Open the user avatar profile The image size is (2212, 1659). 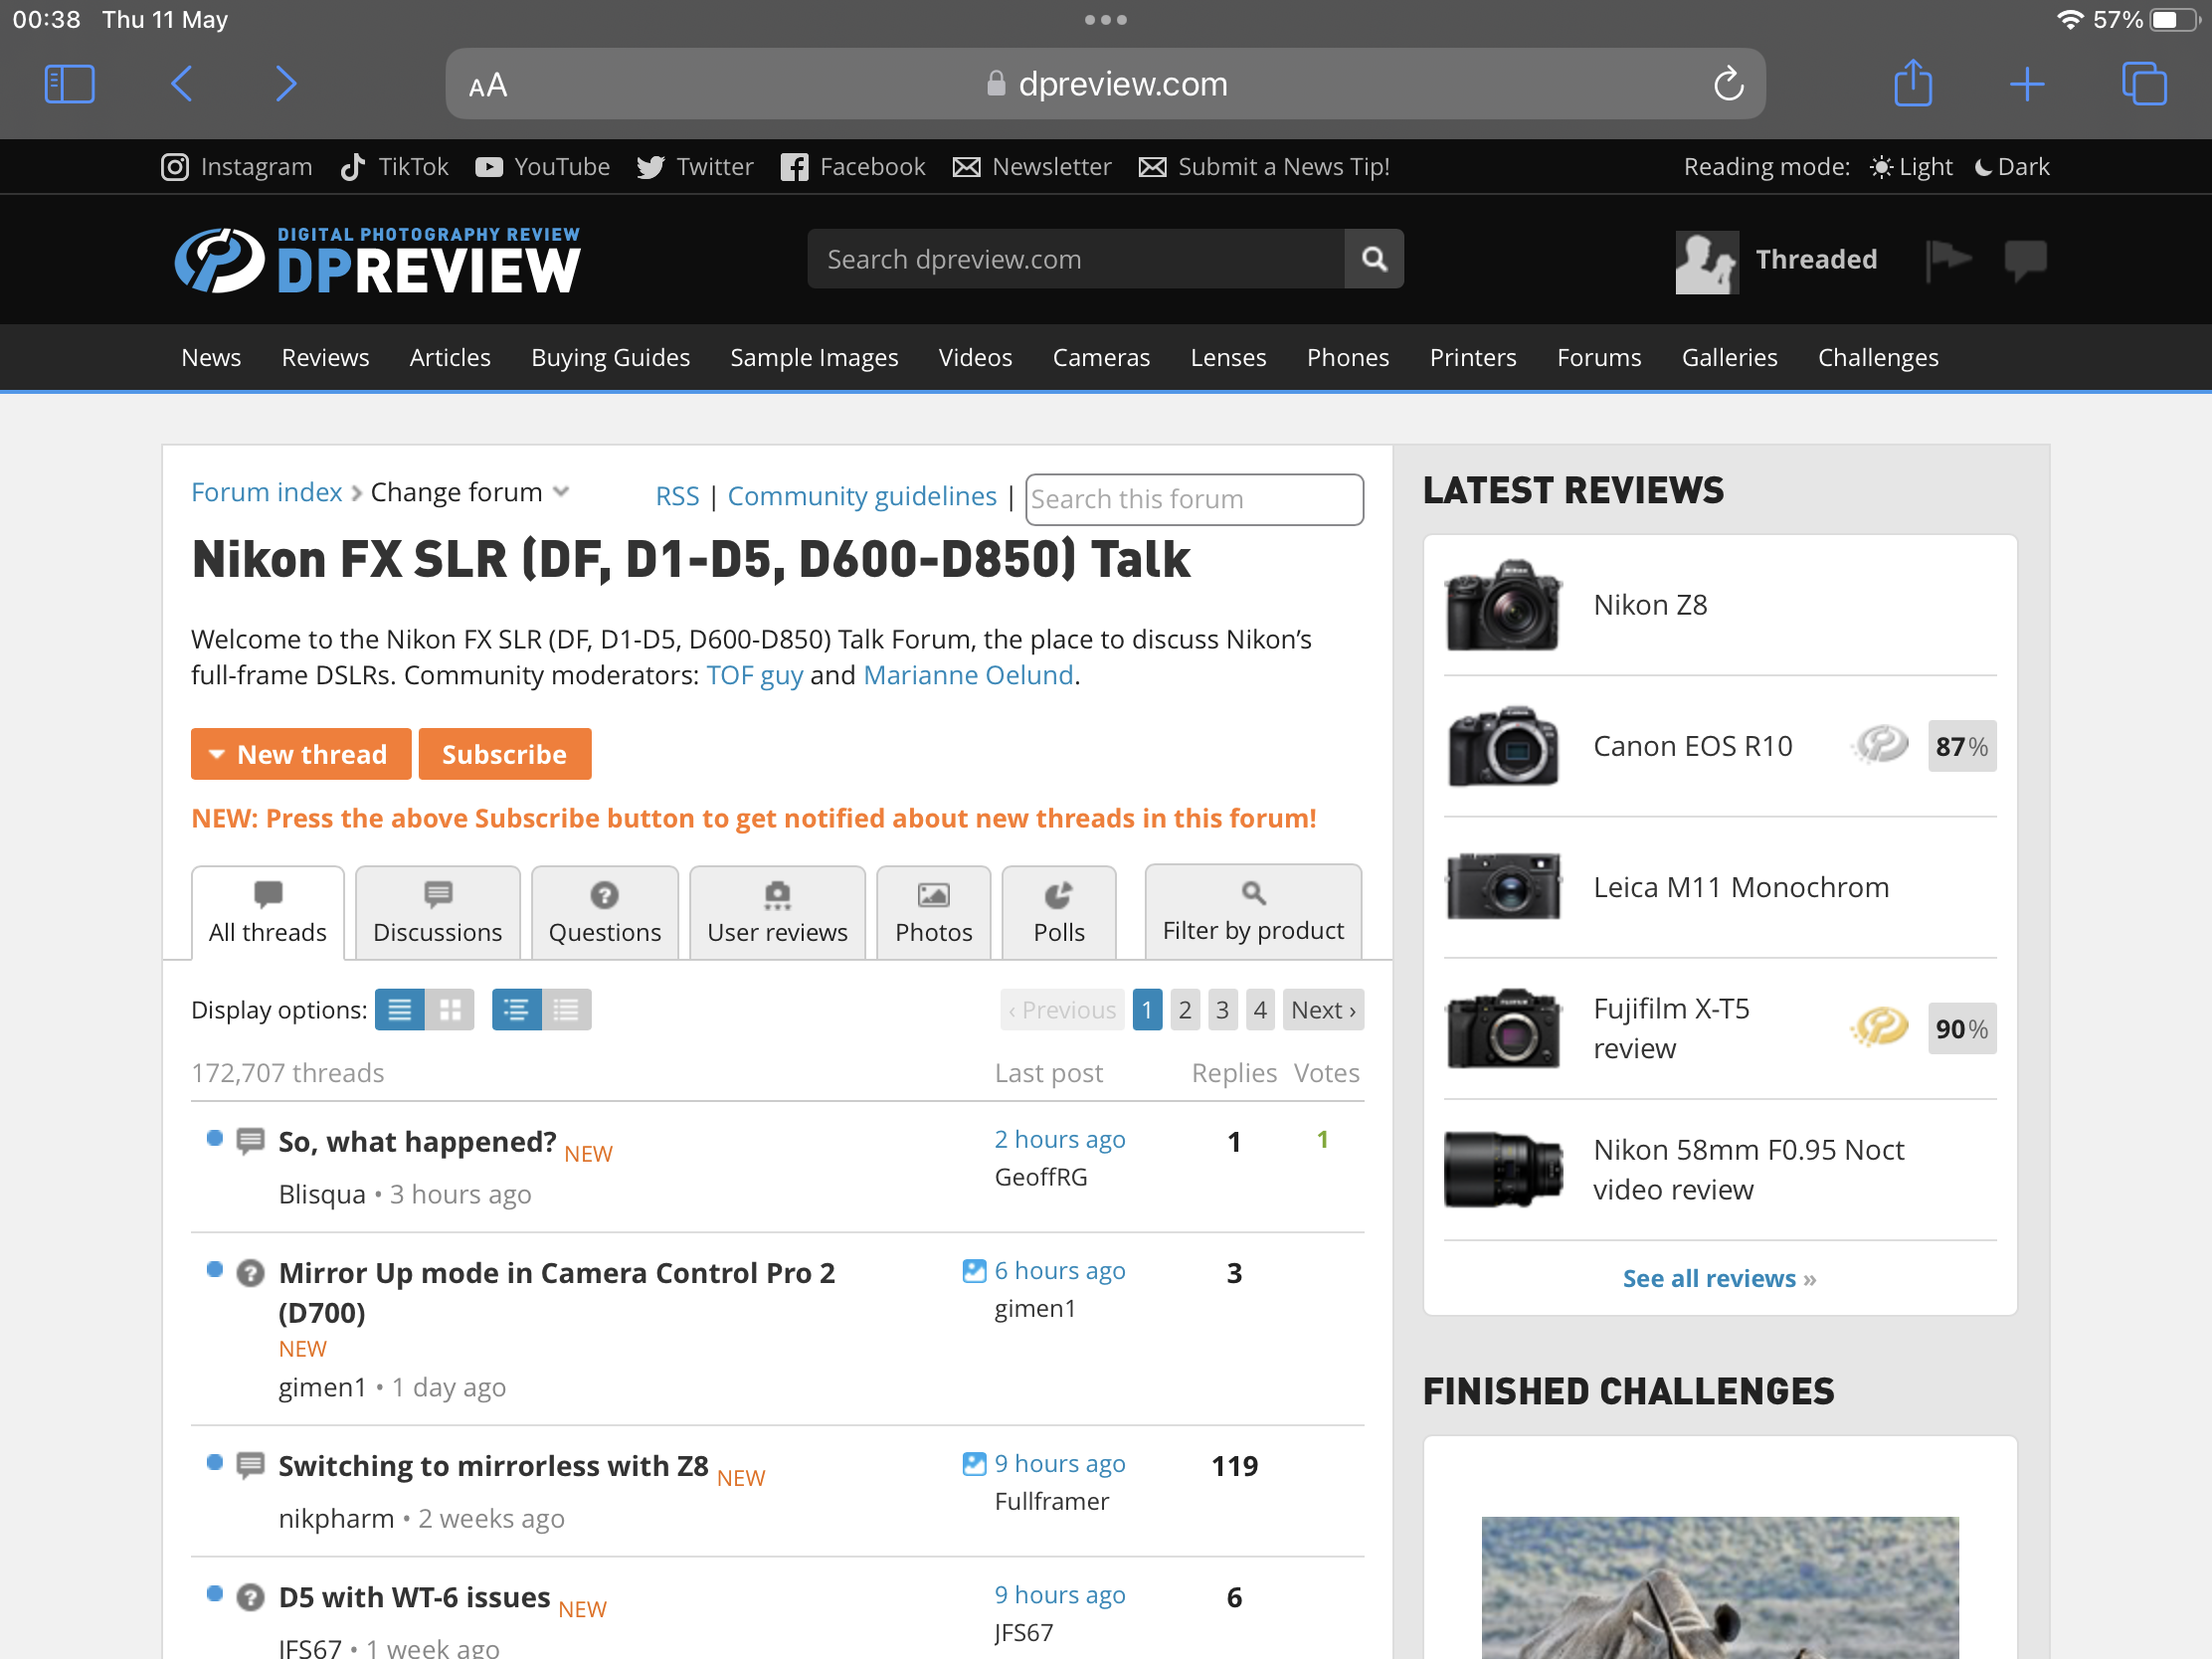[x=1707, y=262]
